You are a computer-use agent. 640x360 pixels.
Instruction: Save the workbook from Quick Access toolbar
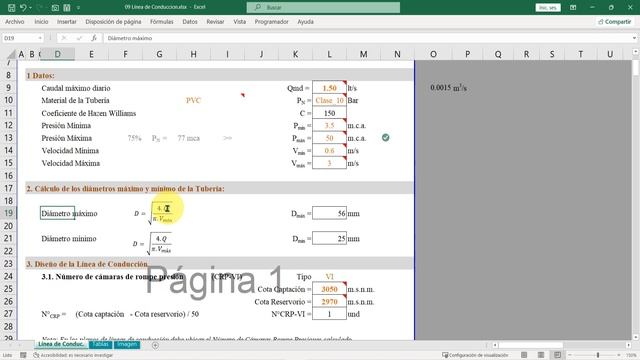pyautogui.click(x=11, y=7)
